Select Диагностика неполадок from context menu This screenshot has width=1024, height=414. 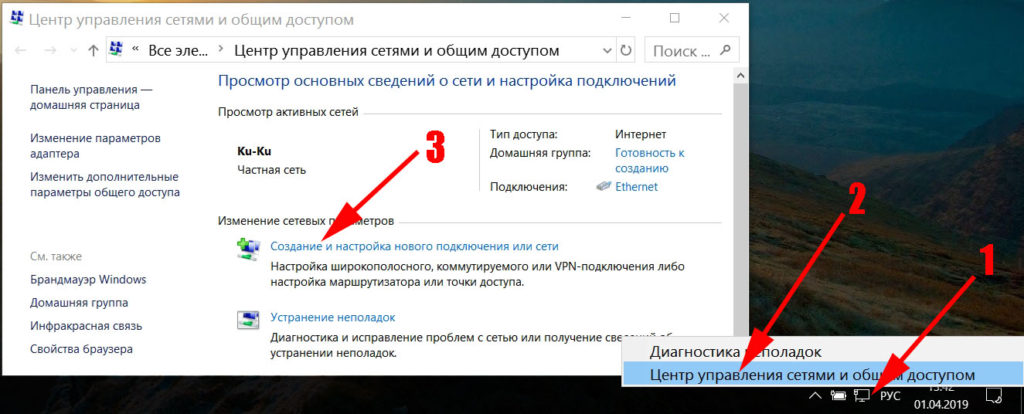pyautogui.click(x=735, y=351)
